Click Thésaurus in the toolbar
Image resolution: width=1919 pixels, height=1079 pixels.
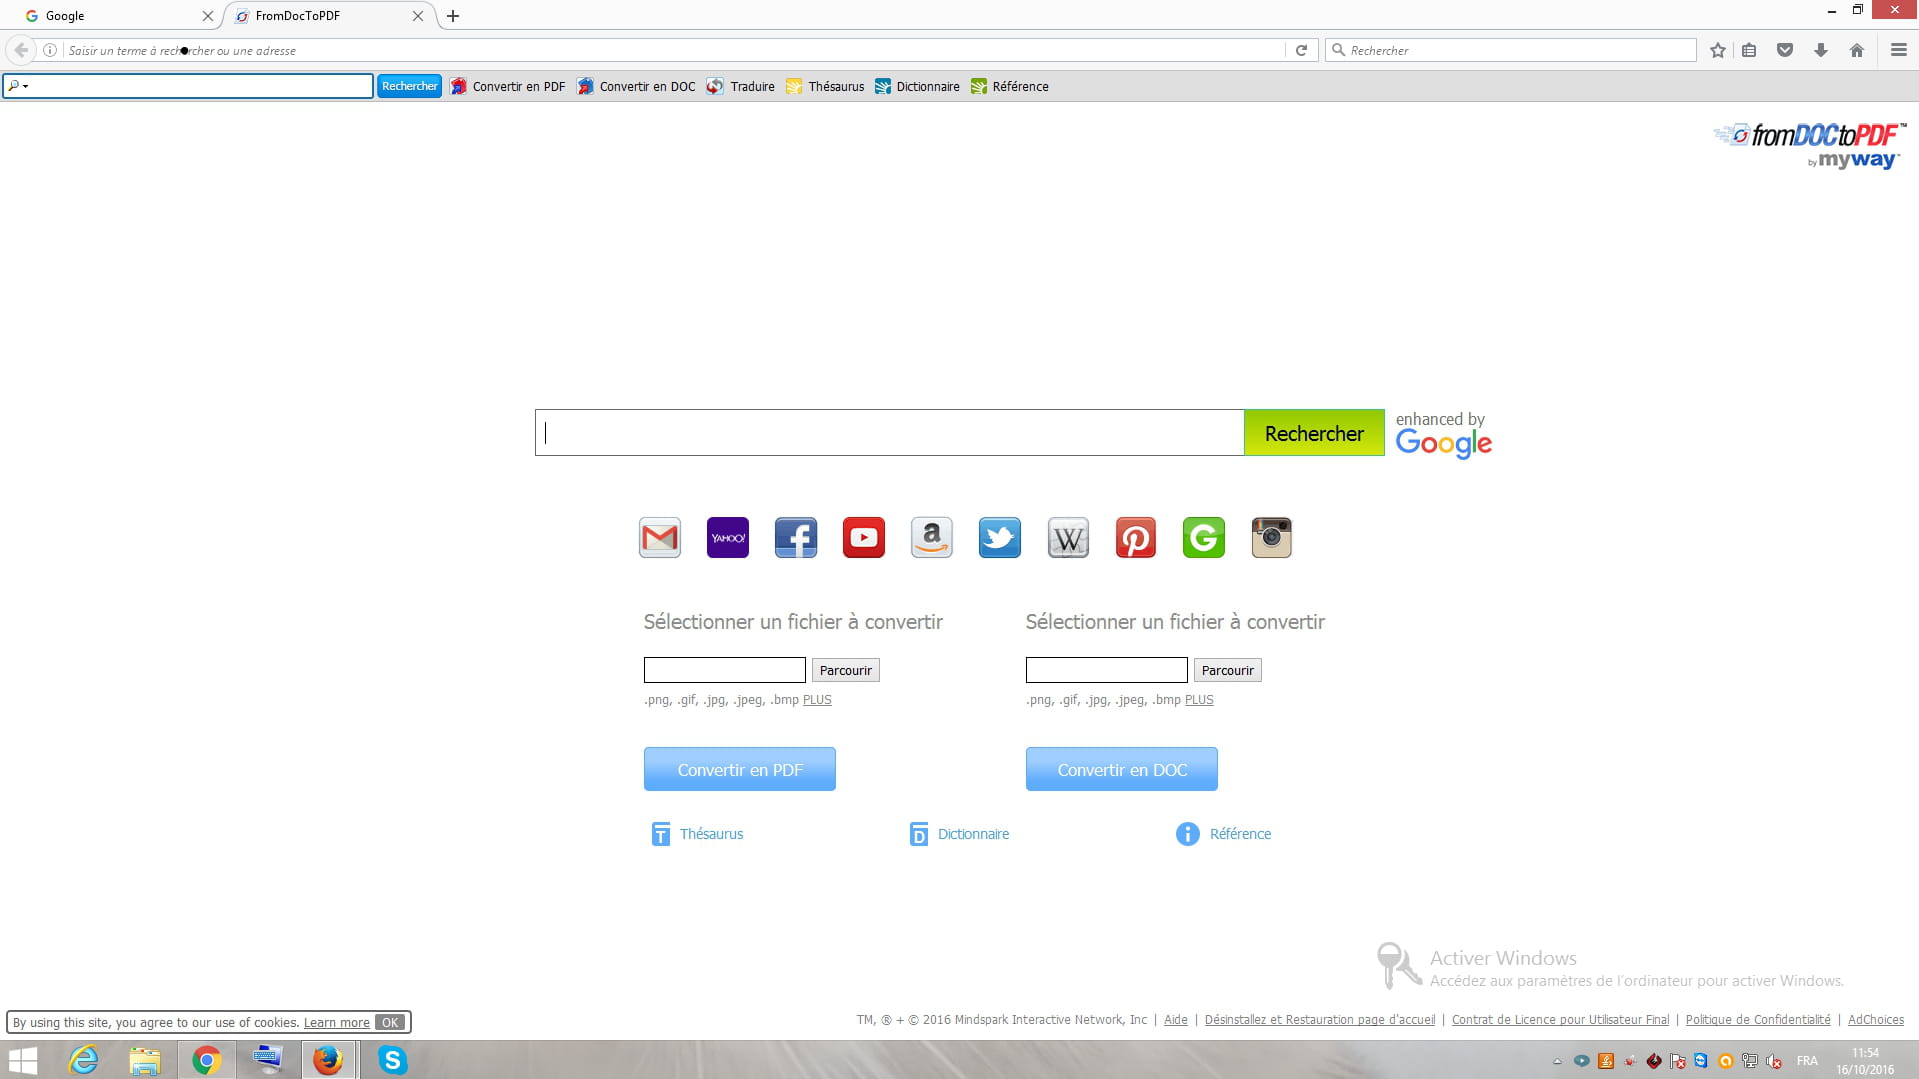[x=825, y=87]
